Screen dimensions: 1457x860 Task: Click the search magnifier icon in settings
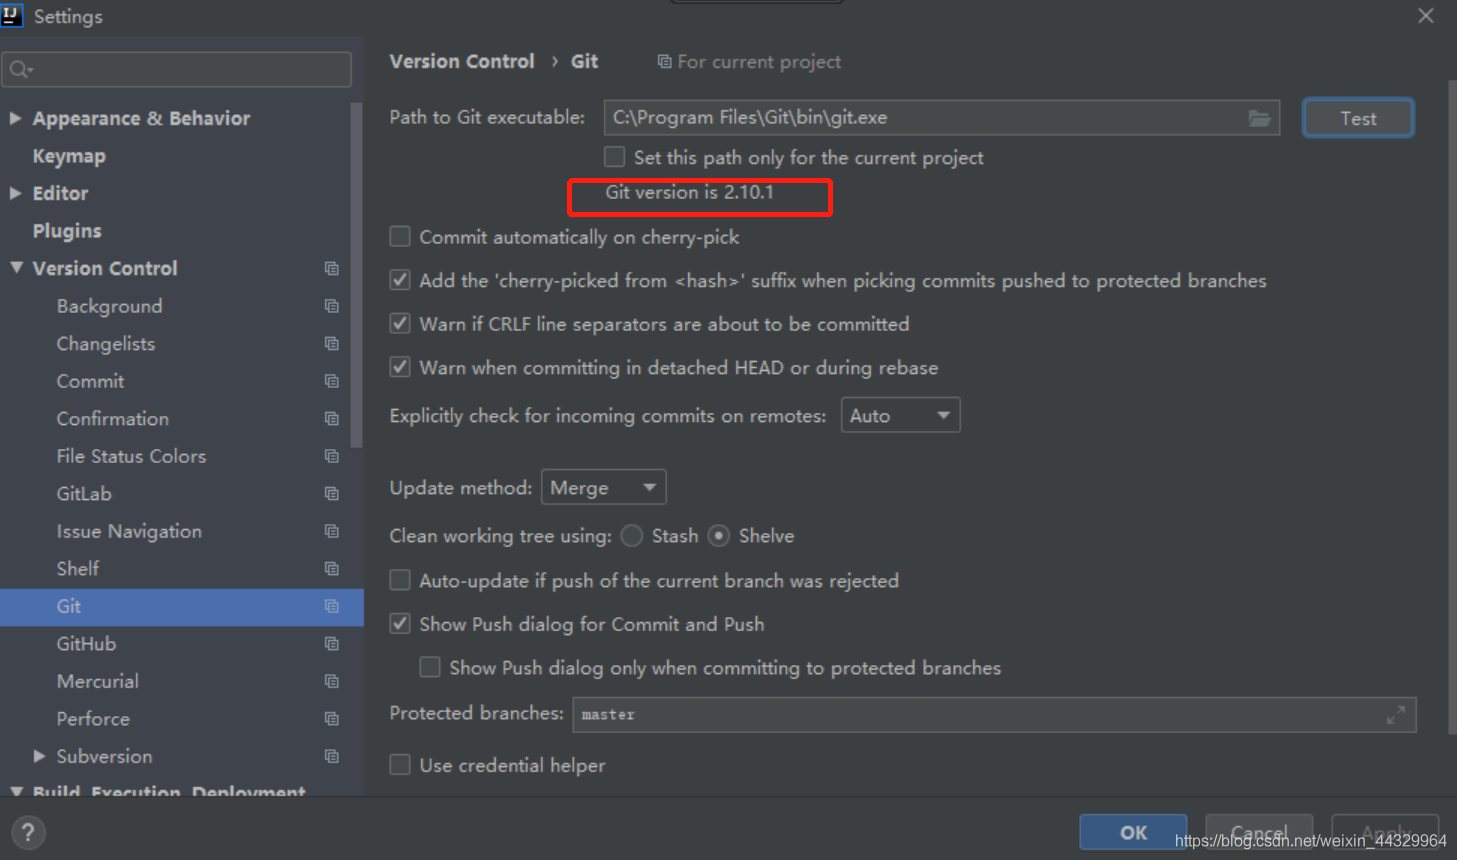[x=20, y=69]
